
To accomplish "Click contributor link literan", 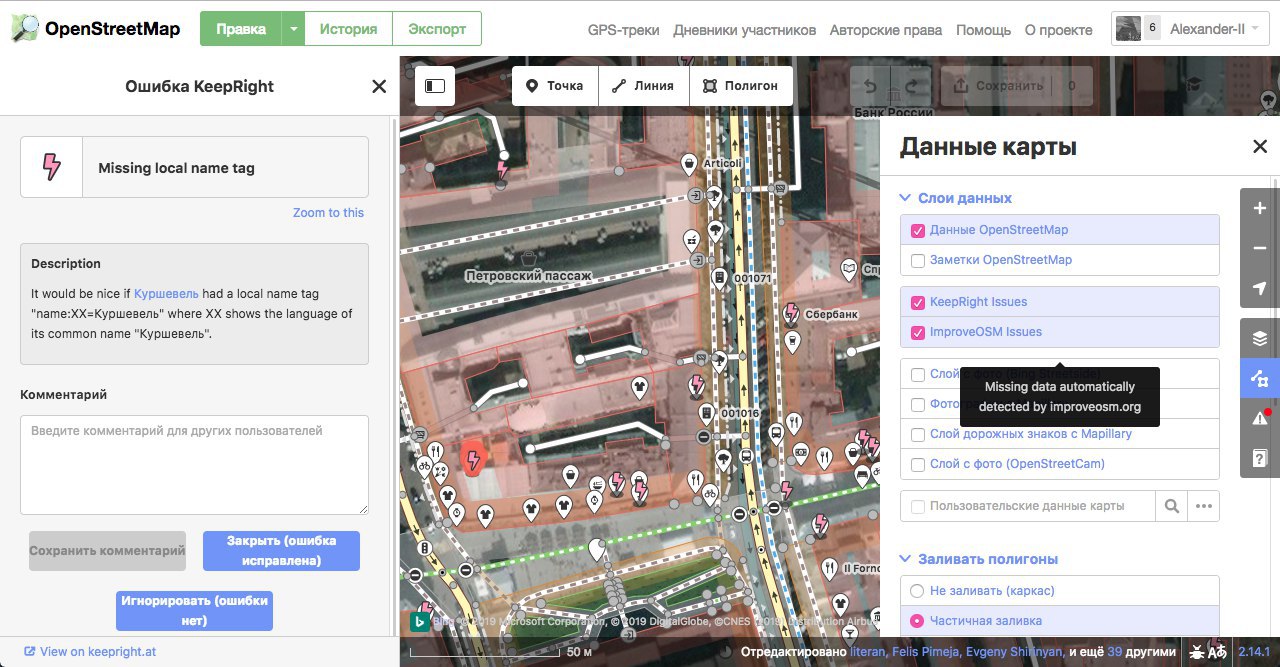I will point(869,652).
